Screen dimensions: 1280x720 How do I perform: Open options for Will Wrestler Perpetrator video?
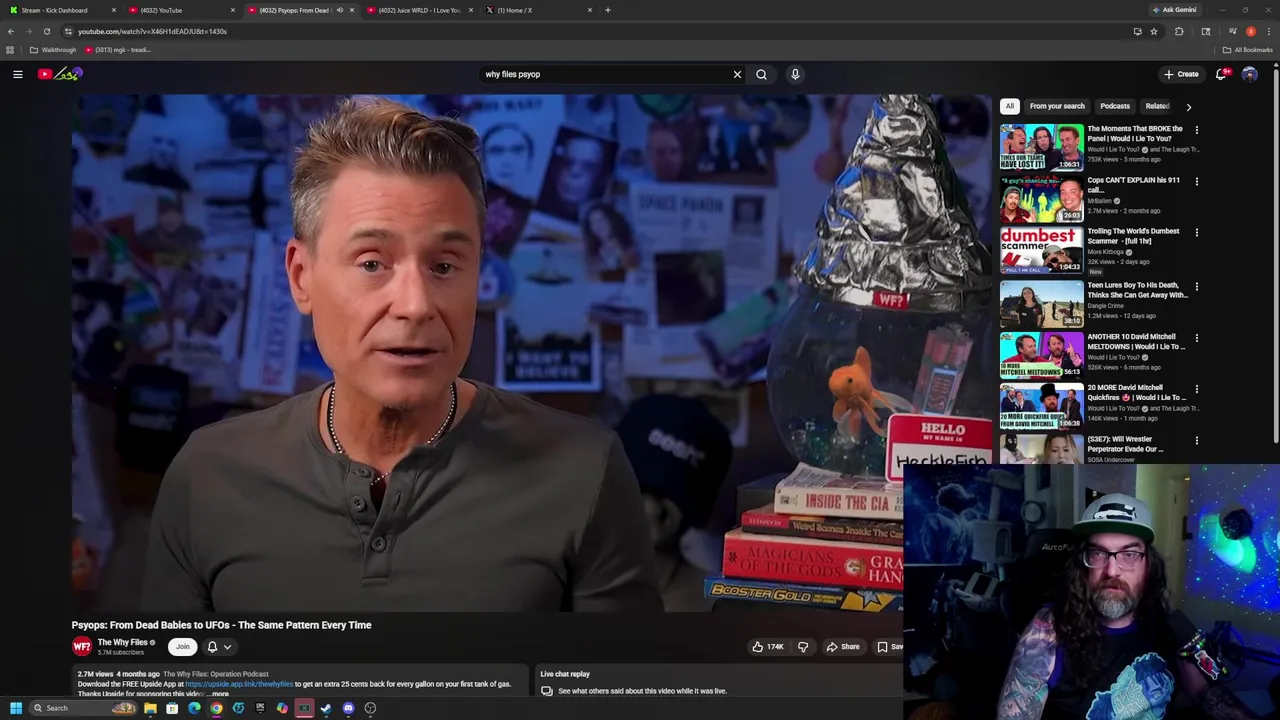1196,441
